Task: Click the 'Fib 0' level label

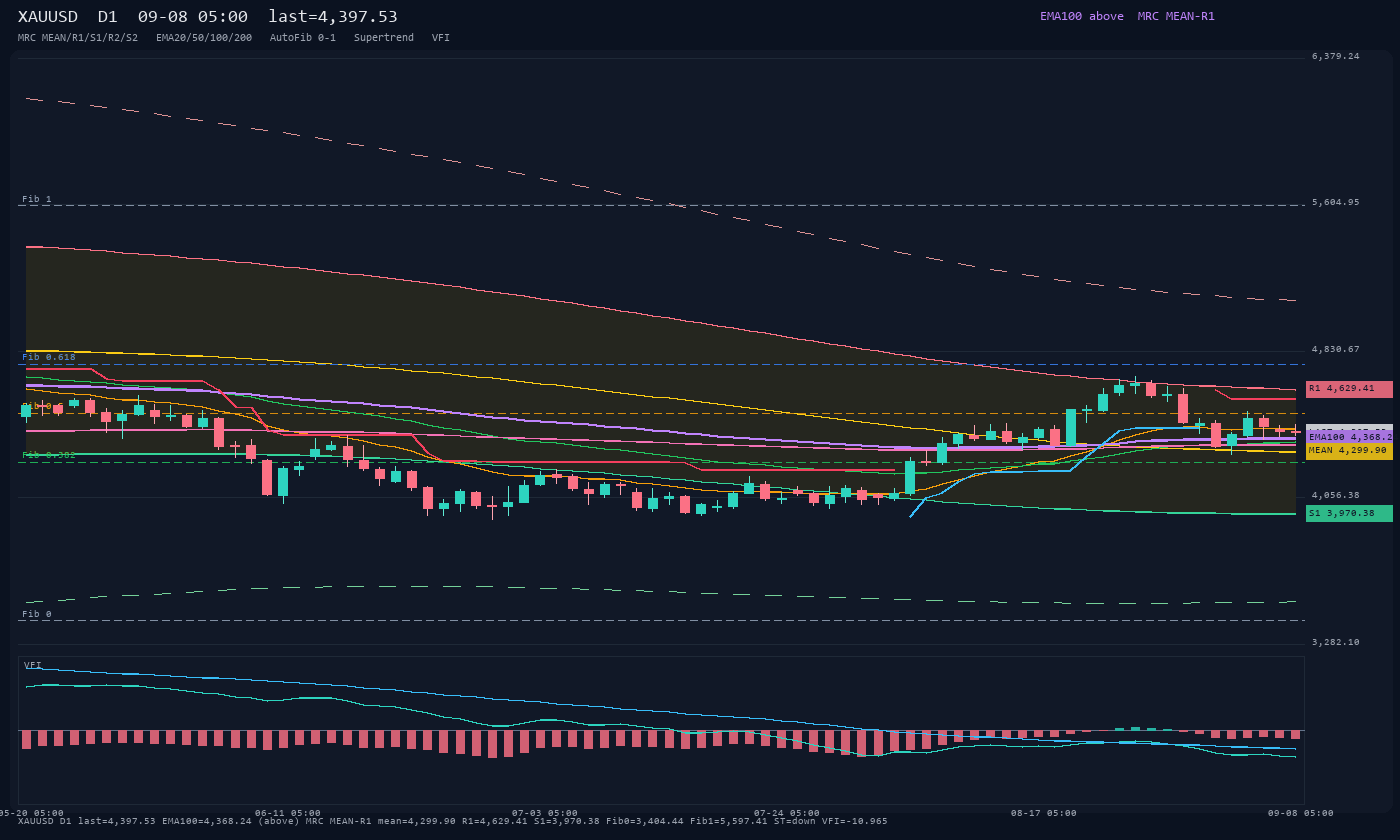Action: click(37, 615)
